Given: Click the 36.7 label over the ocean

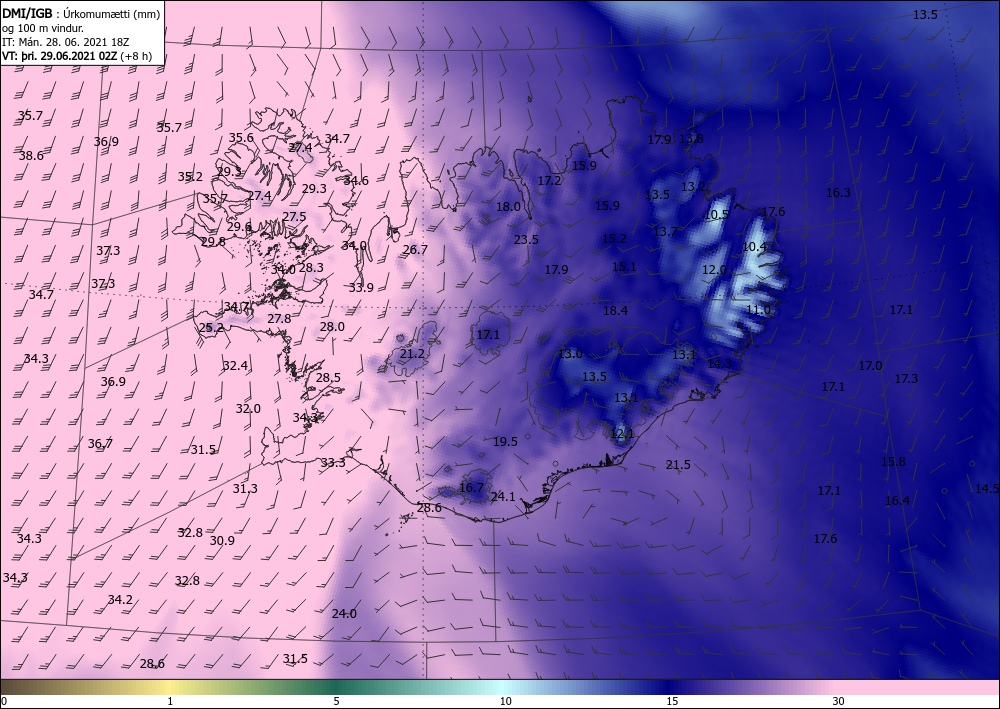Looking at the screenshot, I should [100, 443].
